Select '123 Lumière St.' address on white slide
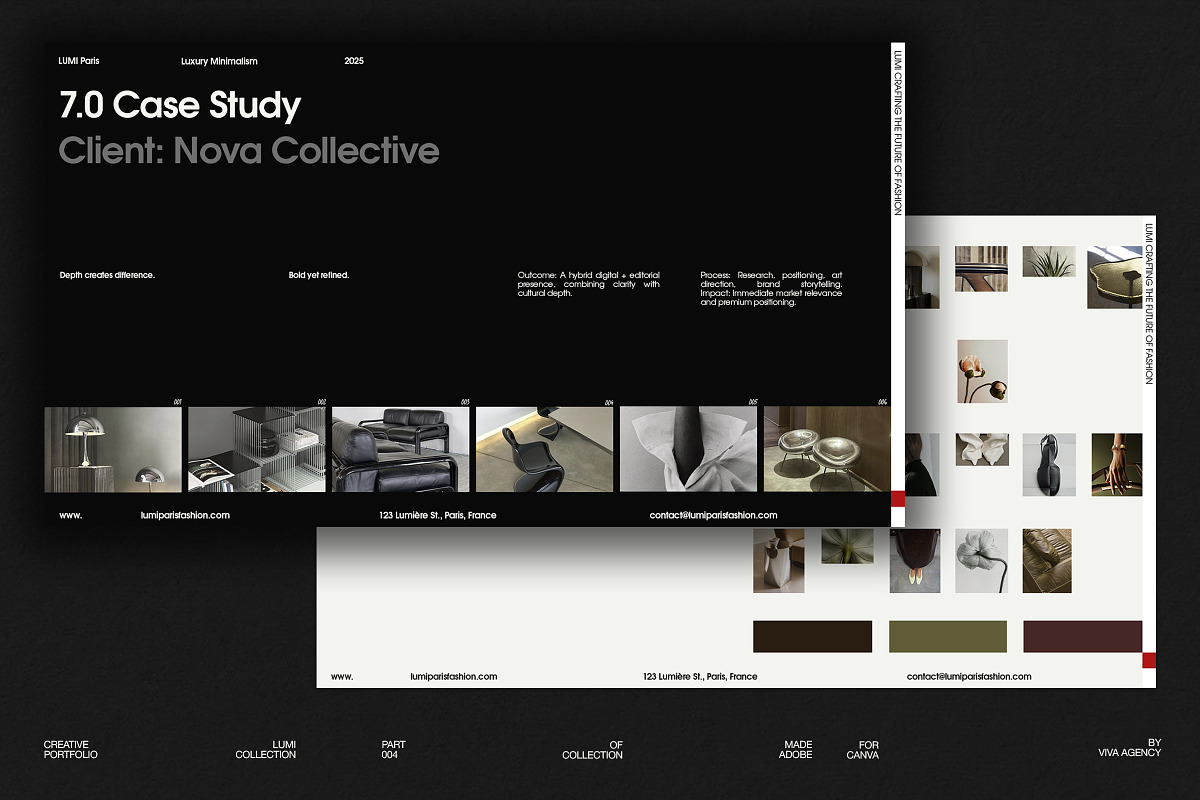 700,676
